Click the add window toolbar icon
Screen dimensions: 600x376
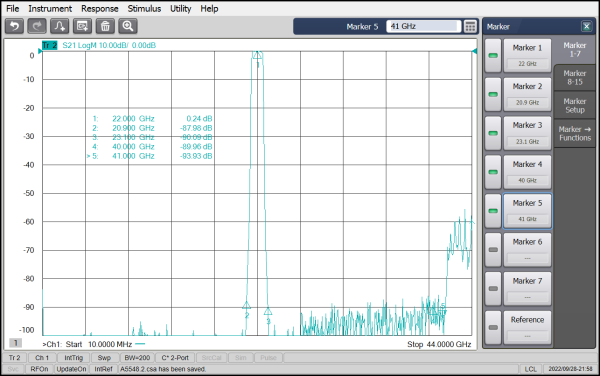pyautogui.click(x=82, y=26)
